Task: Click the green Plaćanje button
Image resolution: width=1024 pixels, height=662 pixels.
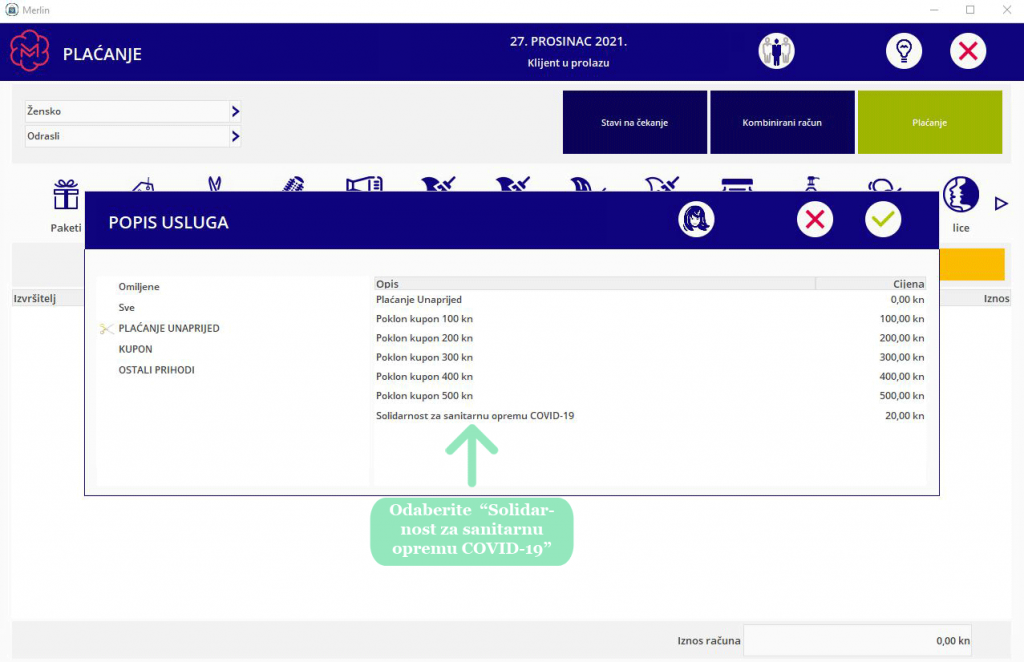Action: coord(930,122)
